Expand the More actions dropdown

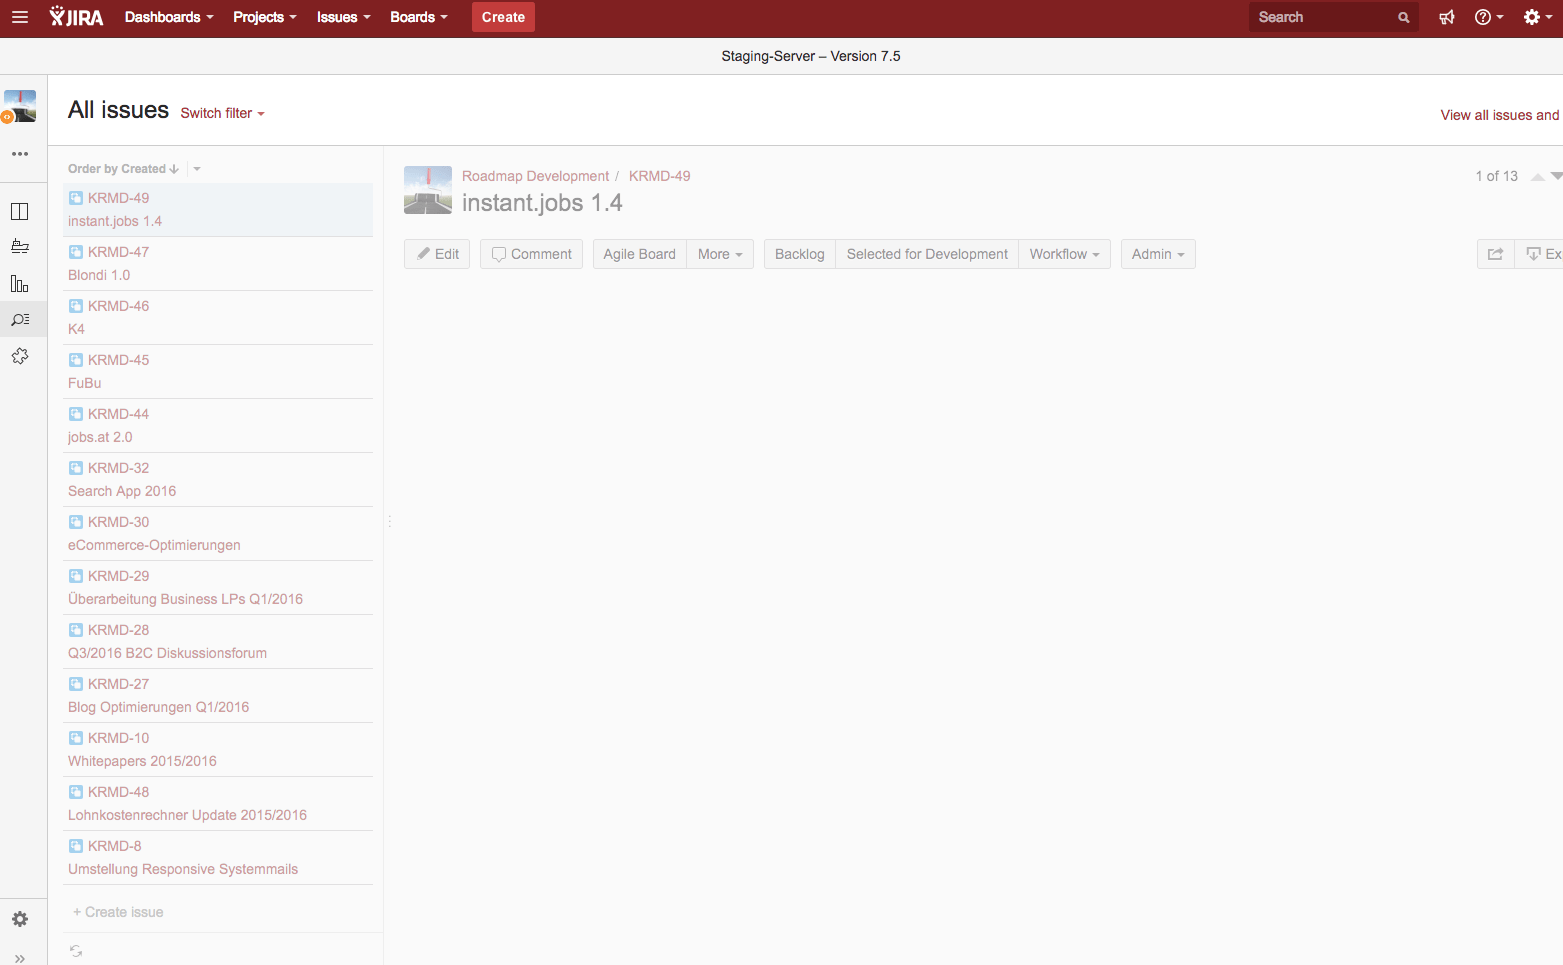[720, 254]
